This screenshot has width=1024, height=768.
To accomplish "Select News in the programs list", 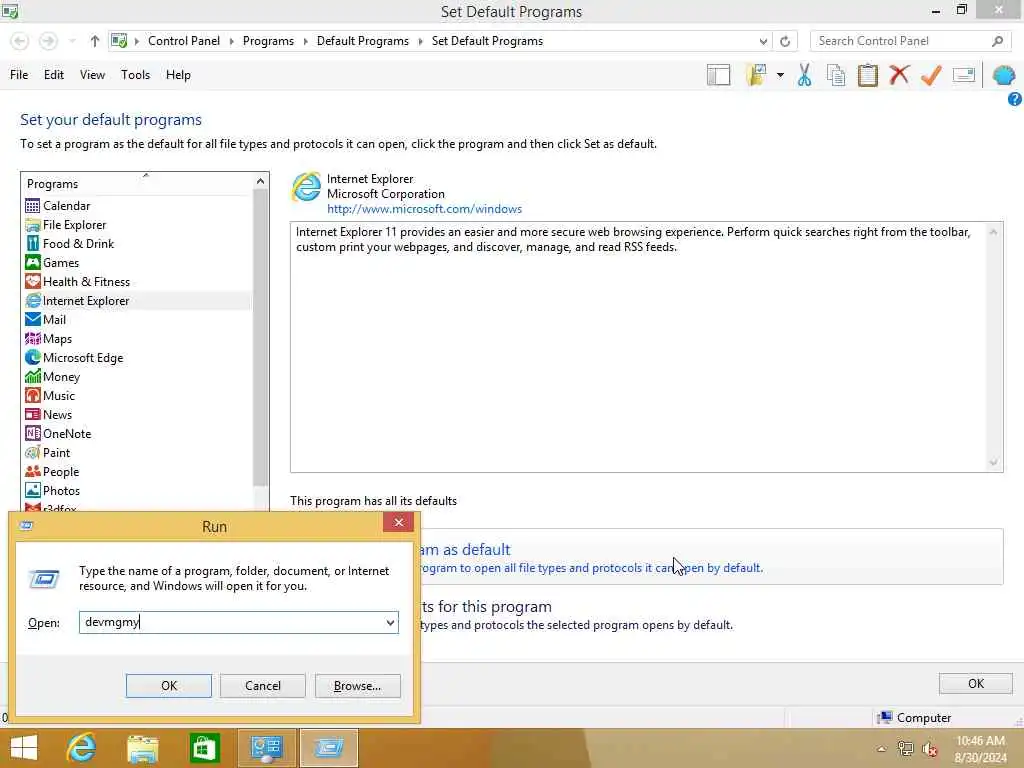I will point(57,415).
